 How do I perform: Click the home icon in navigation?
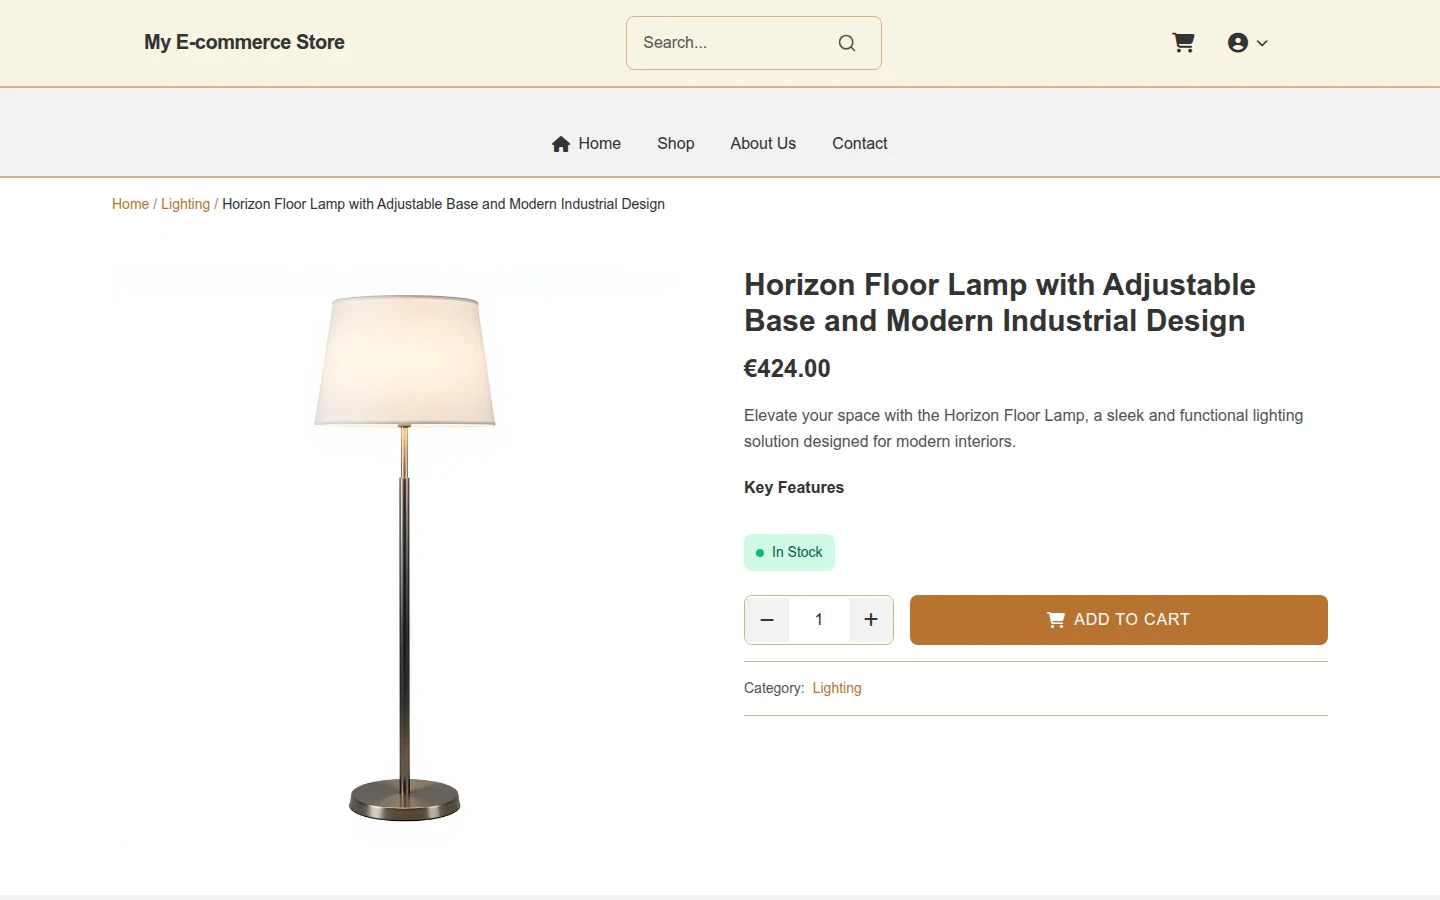561,144
